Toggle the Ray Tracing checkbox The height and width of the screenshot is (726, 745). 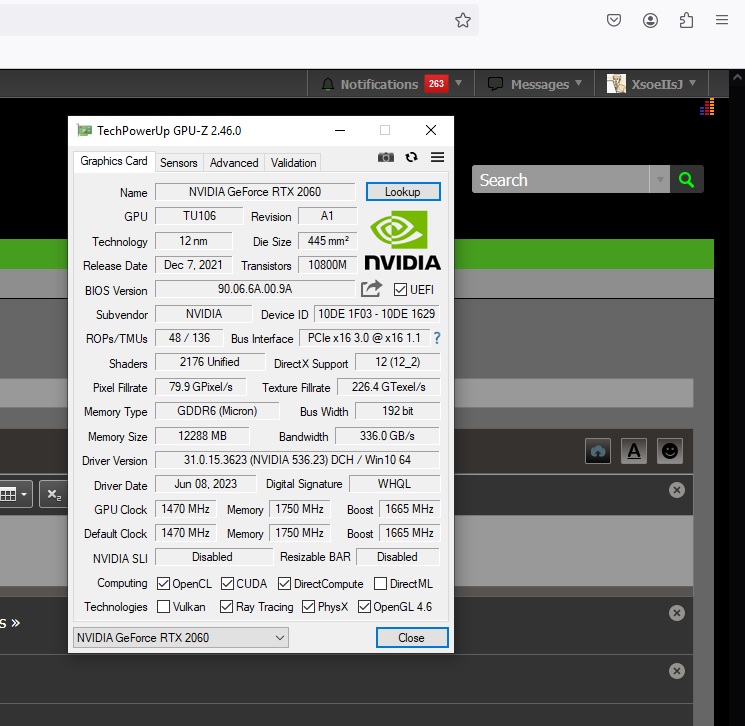(226, 607)
